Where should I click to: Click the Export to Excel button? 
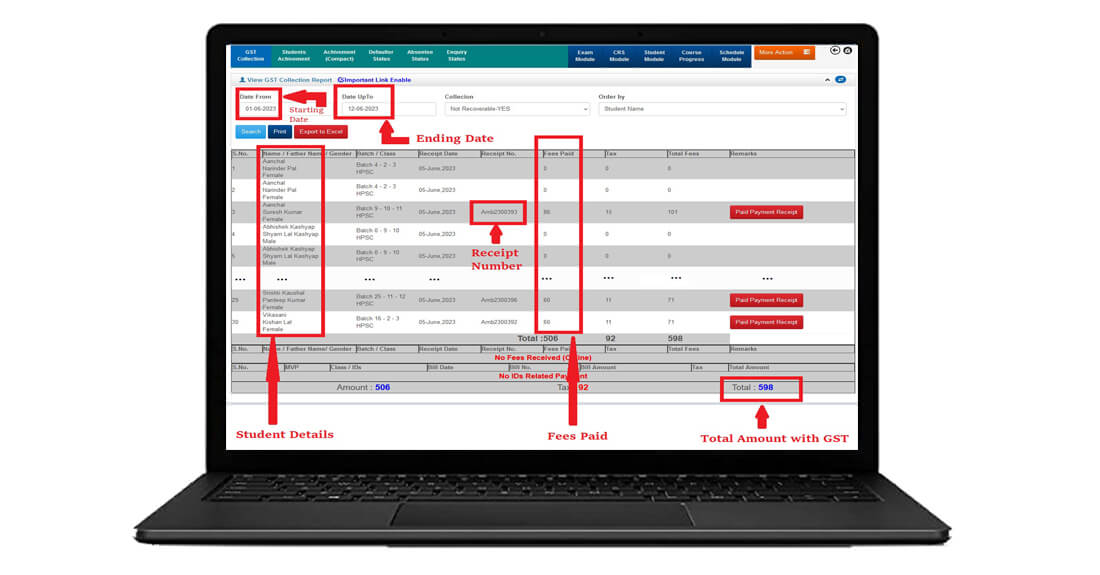(x=321, y=131)
